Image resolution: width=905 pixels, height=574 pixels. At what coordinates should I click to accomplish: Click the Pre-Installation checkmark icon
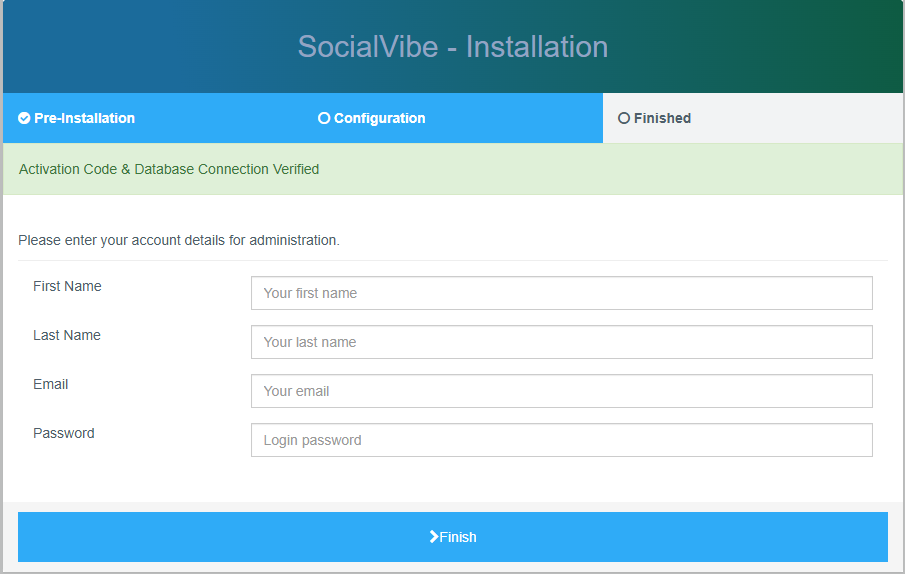coord(24,118)
